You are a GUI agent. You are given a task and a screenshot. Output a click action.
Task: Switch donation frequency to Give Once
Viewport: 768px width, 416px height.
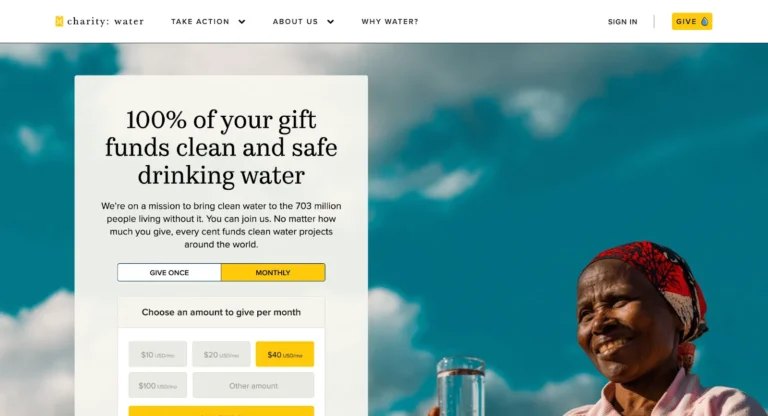click(x=169, y=272)
